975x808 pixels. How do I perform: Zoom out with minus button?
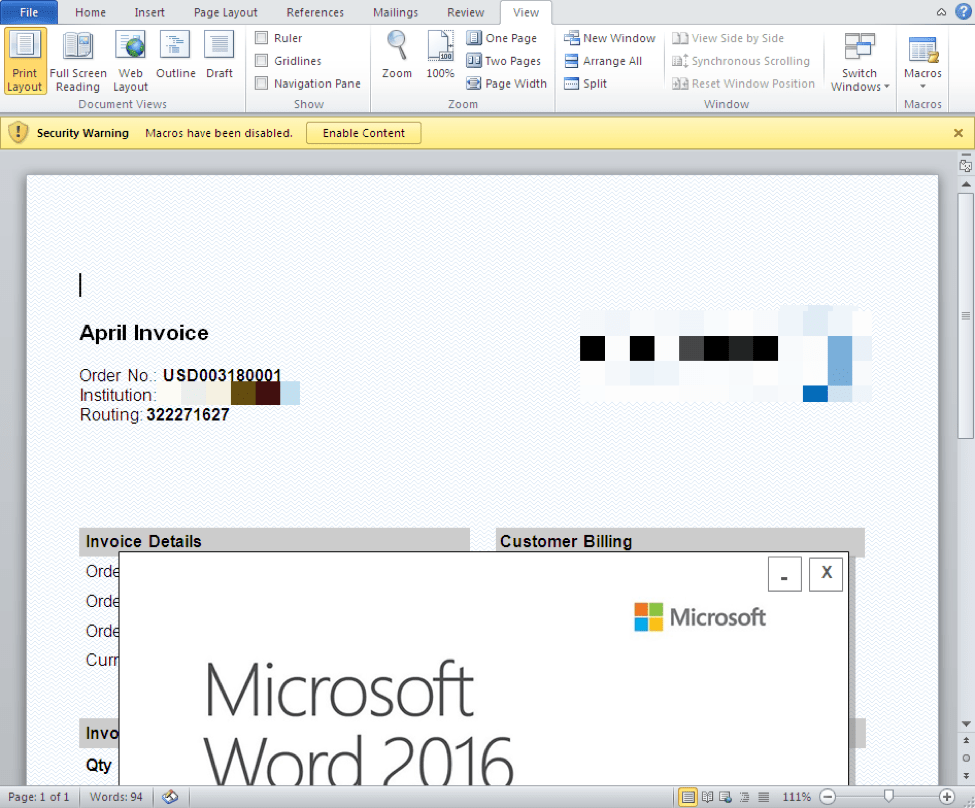(x=827, y=797)
